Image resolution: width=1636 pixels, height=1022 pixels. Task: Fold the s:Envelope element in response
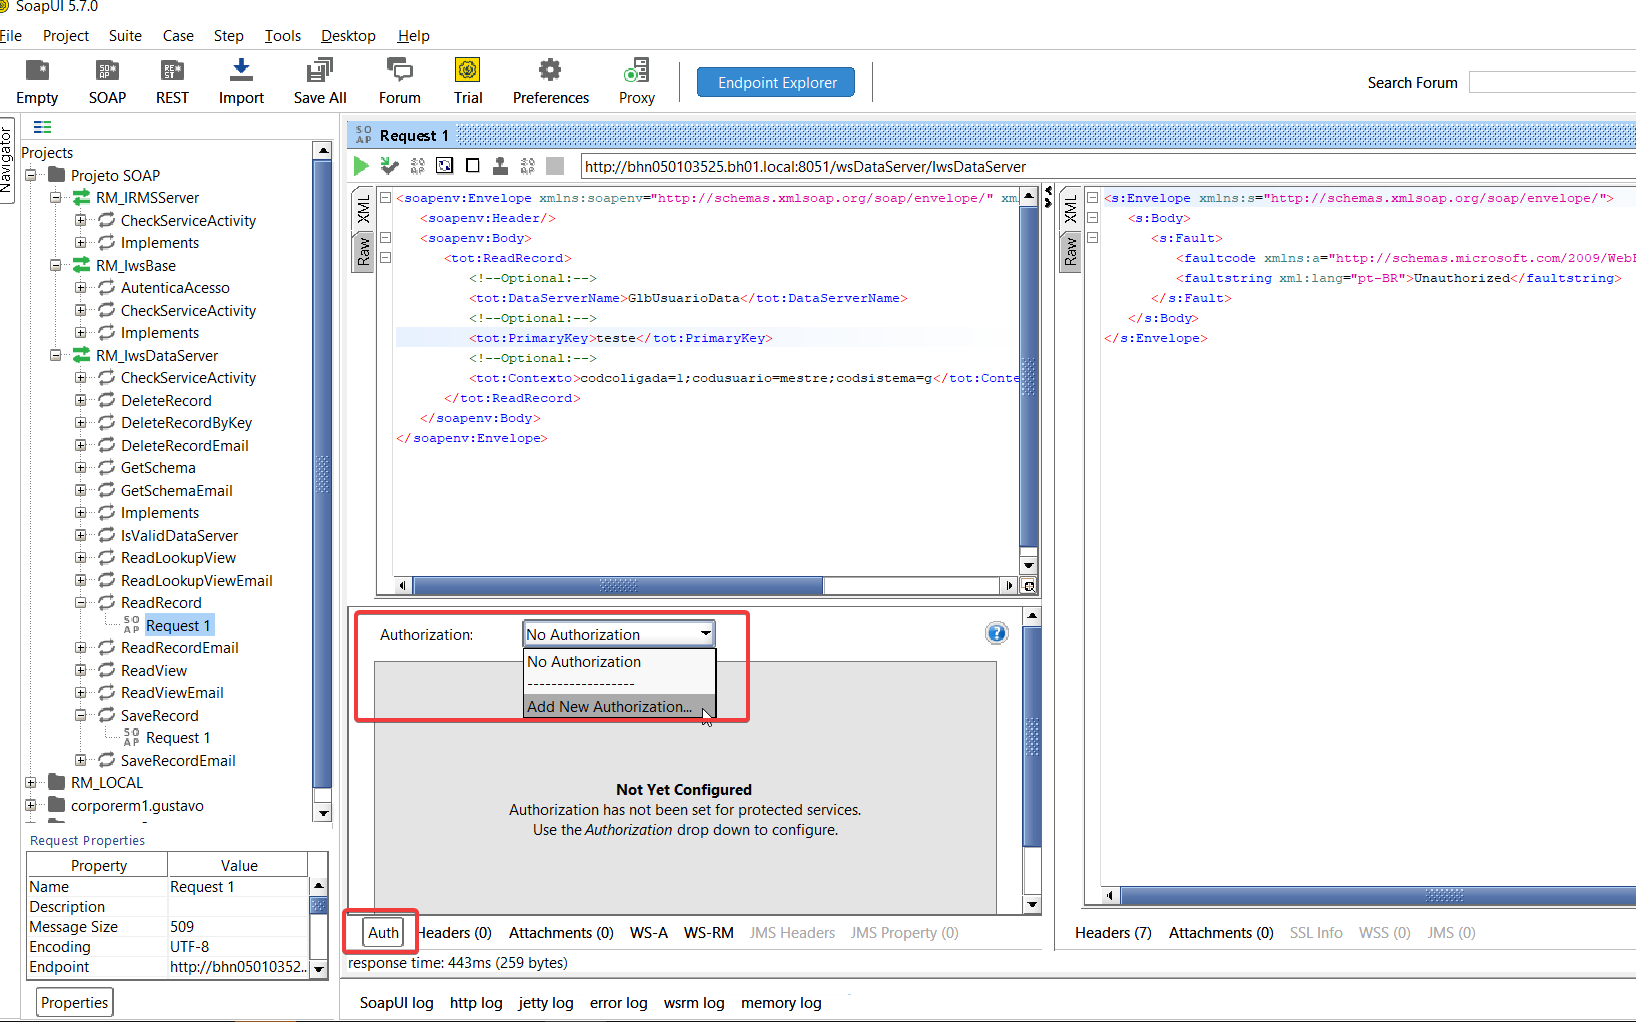tap(1093, 198)
